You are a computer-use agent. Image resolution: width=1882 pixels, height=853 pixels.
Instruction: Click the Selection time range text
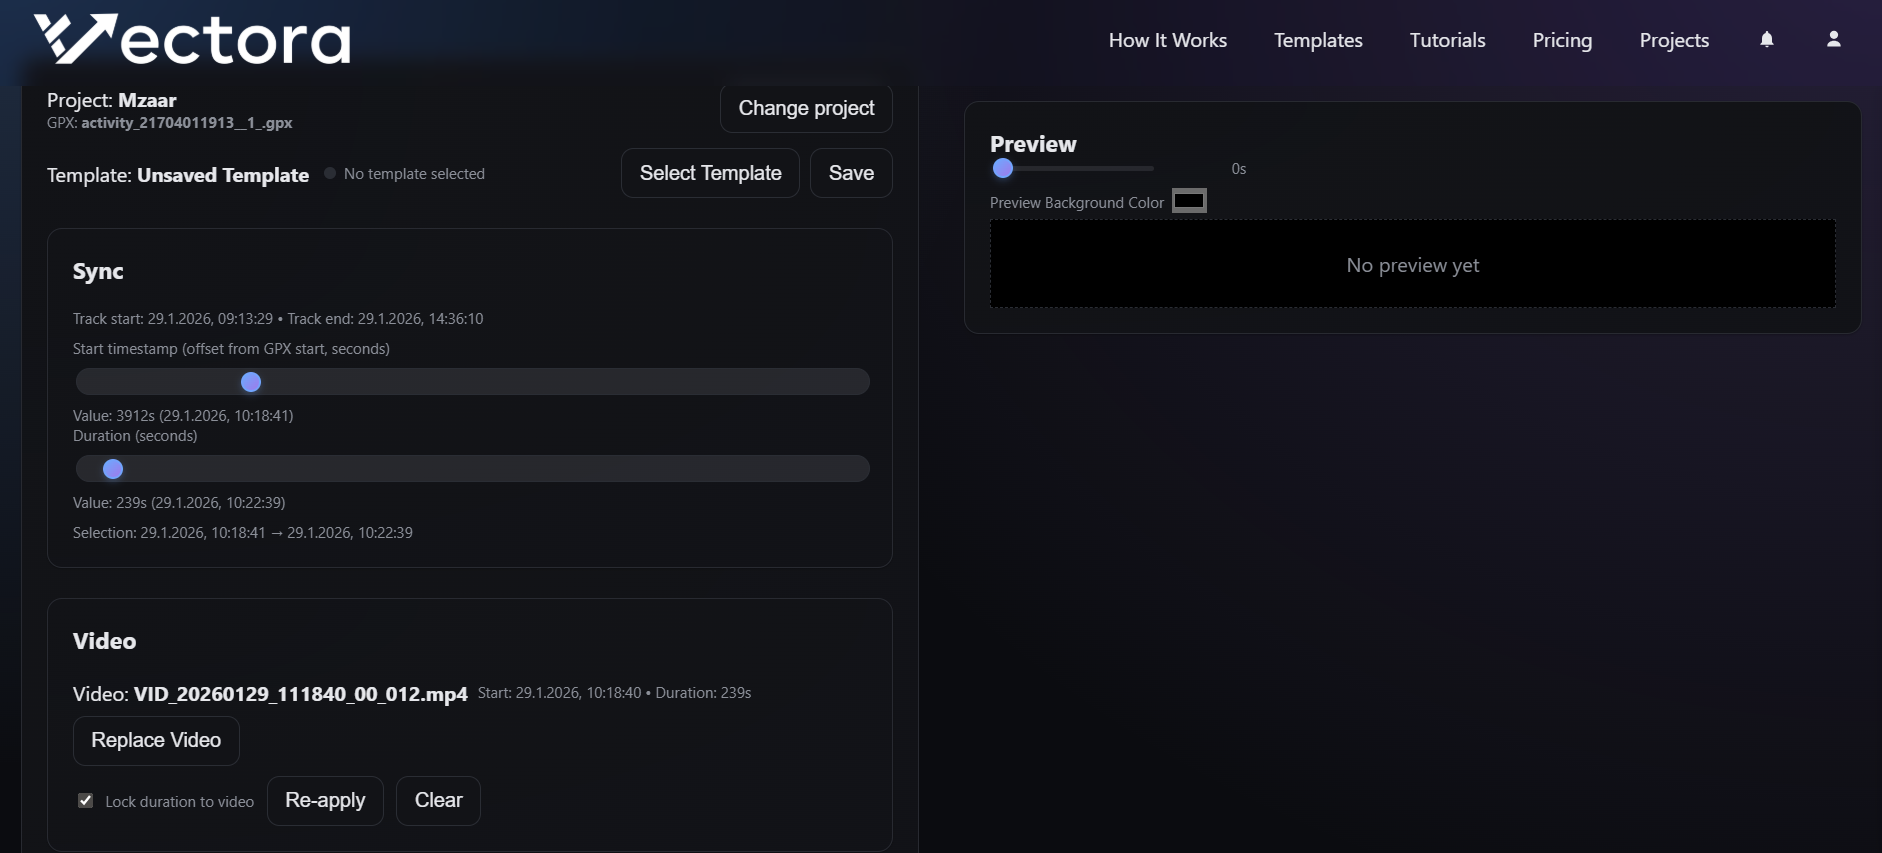[243, 533]
